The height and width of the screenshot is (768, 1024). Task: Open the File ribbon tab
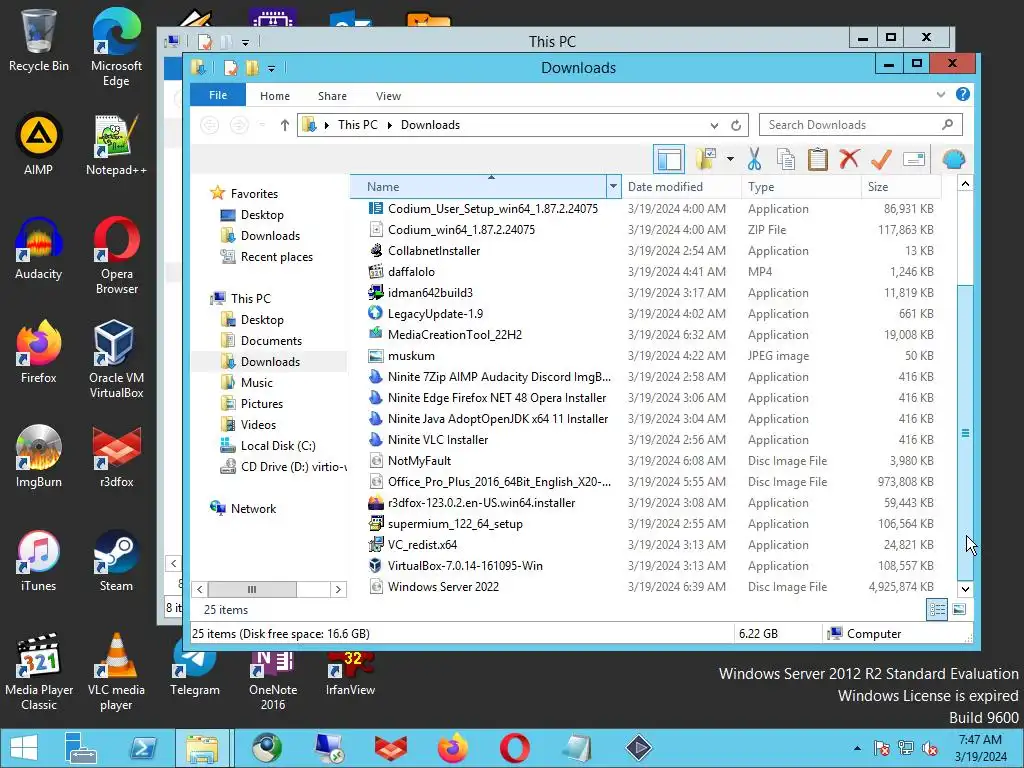click(218, 95)
